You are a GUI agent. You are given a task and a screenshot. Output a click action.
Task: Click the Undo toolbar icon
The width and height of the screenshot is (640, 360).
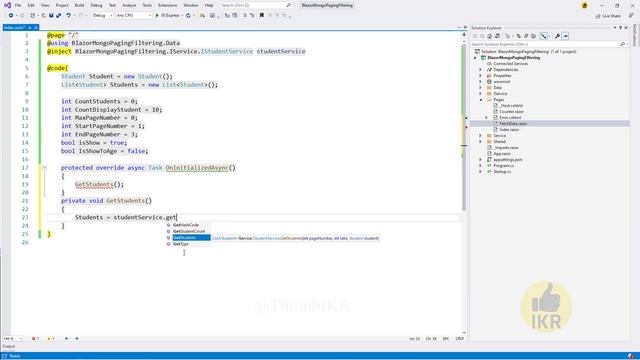click(x=69, y=16)
